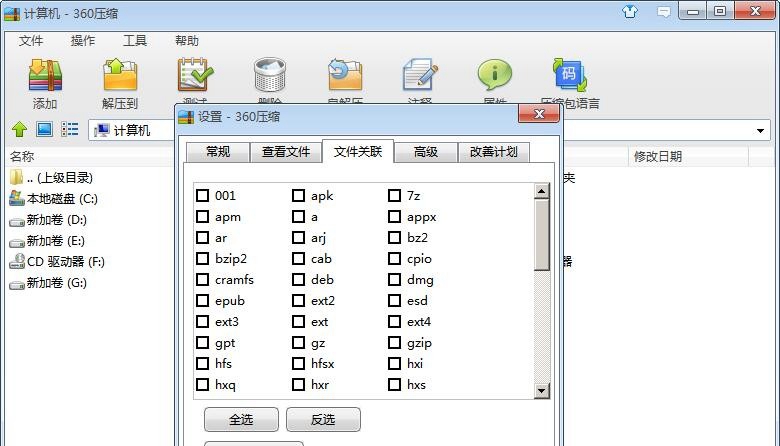Select the parent directory (上级目录) folder
Screen dimensions: 780x446
(x=51, y=178)
